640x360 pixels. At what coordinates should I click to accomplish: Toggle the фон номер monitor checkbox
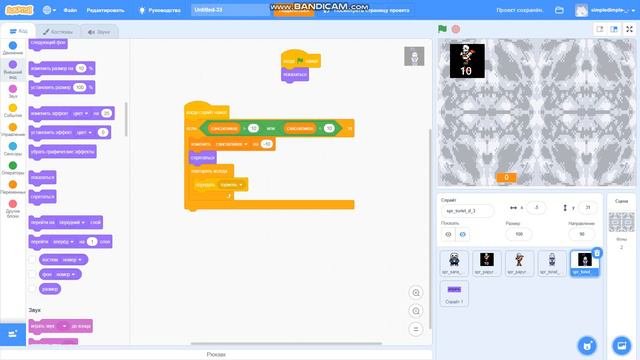coord(32,274)
